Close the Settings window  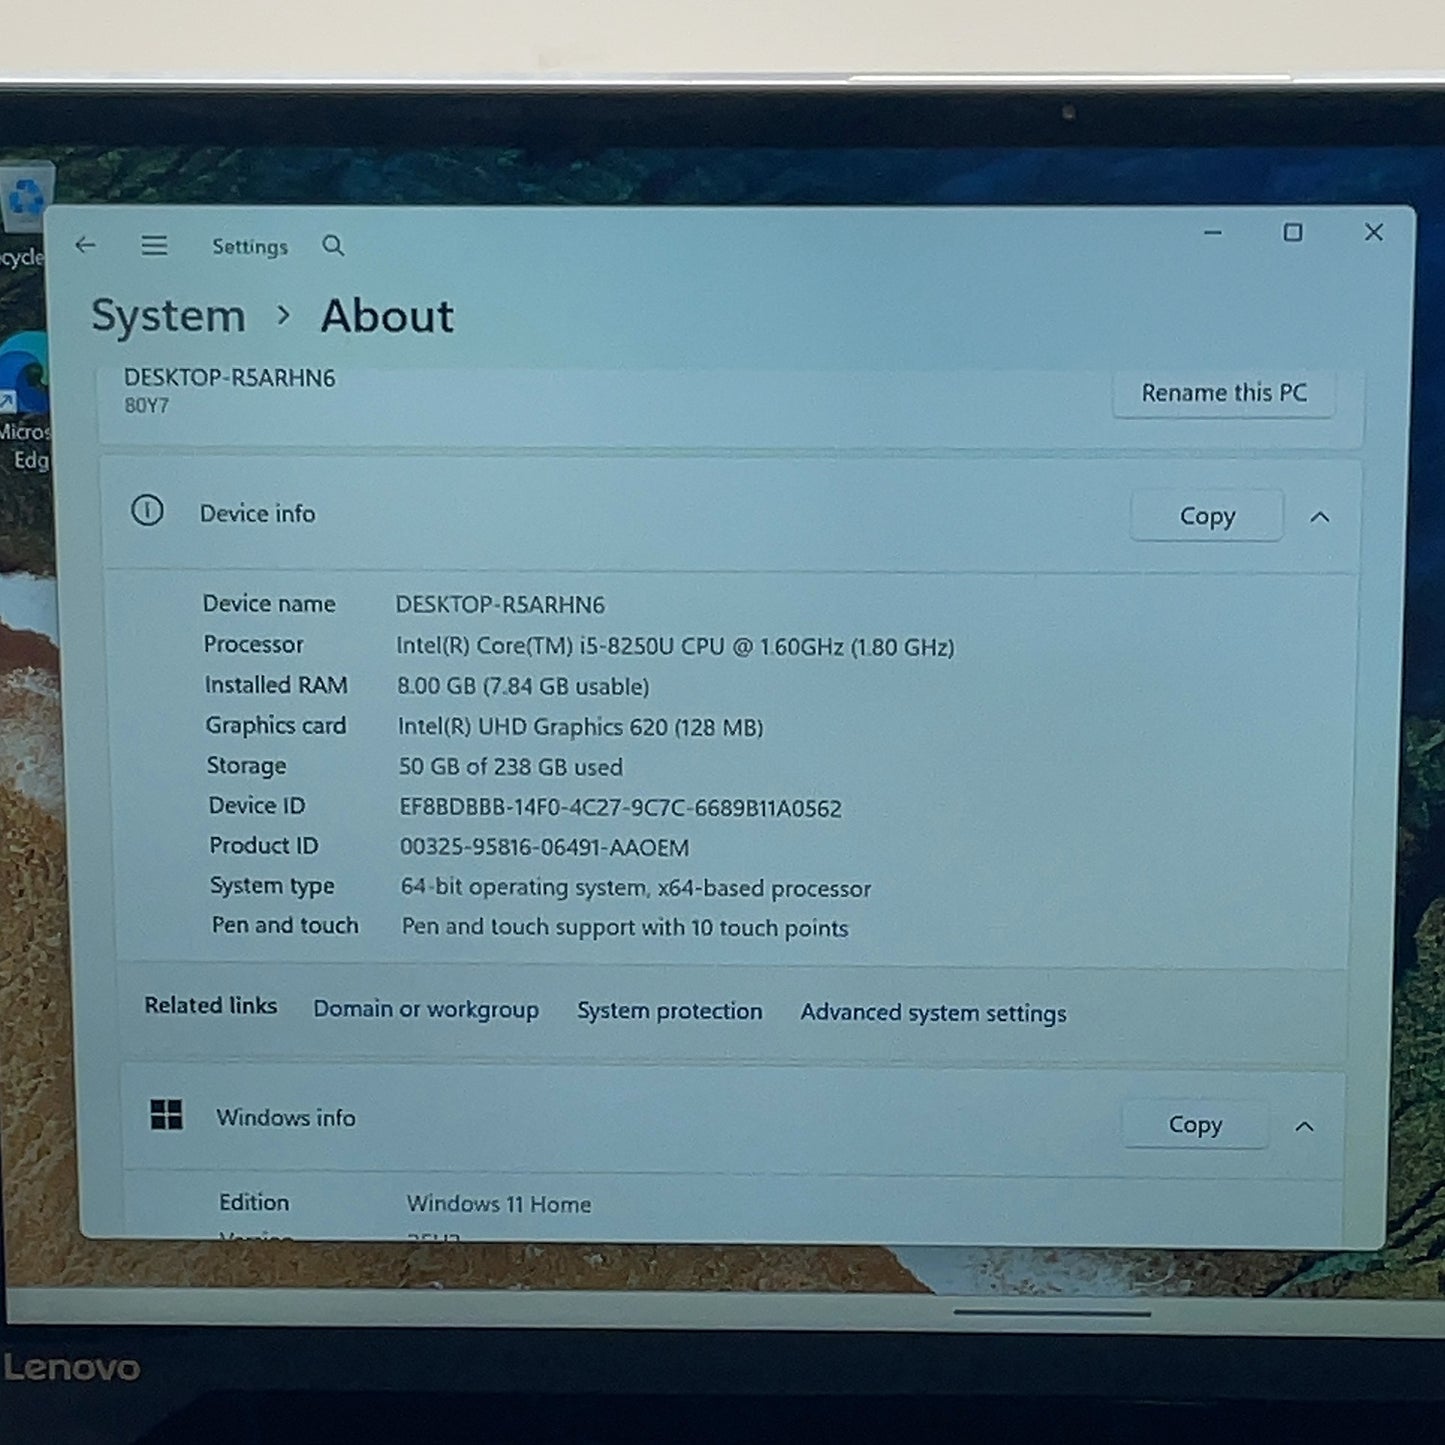coord(1374,232)
